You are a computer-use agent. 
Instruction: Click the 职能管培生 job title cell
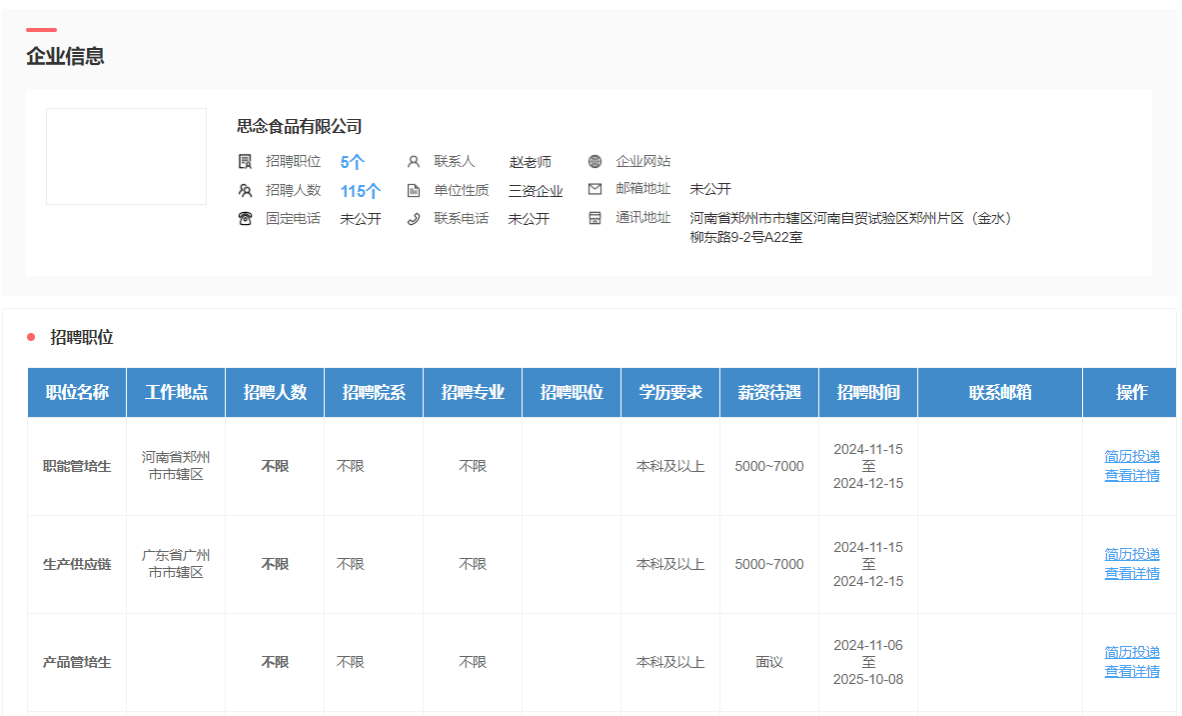[x=77, y=467]
